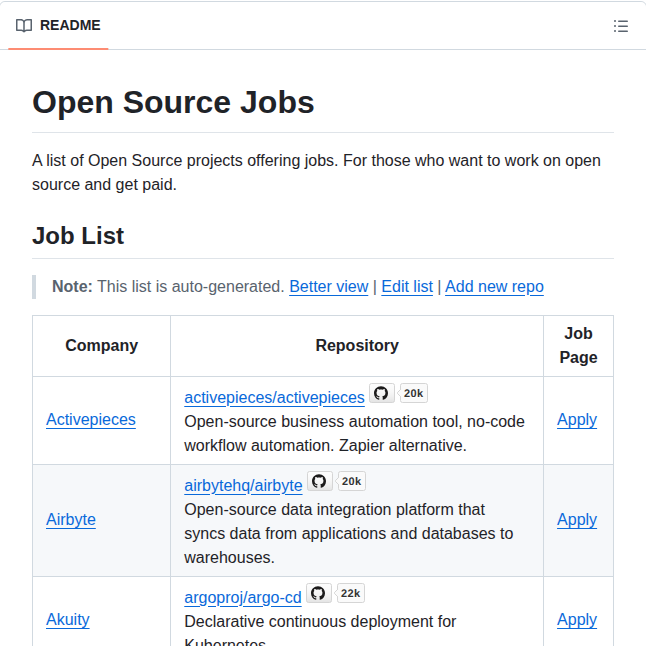Click GitHub icon badge beside activepieces/activepieces
The image size is (646, 646).
[x=381, y=393]
